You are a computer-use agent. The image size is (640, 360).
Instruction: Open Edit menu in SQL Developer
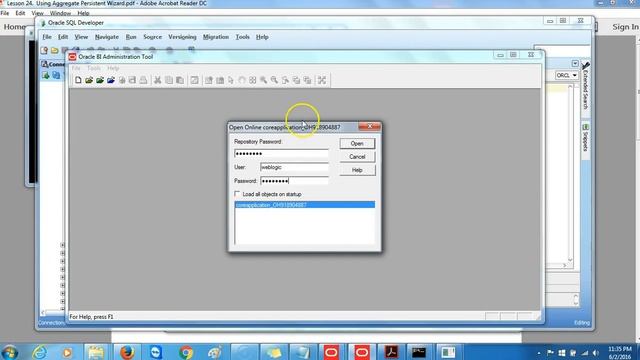(x=63, y=37)
